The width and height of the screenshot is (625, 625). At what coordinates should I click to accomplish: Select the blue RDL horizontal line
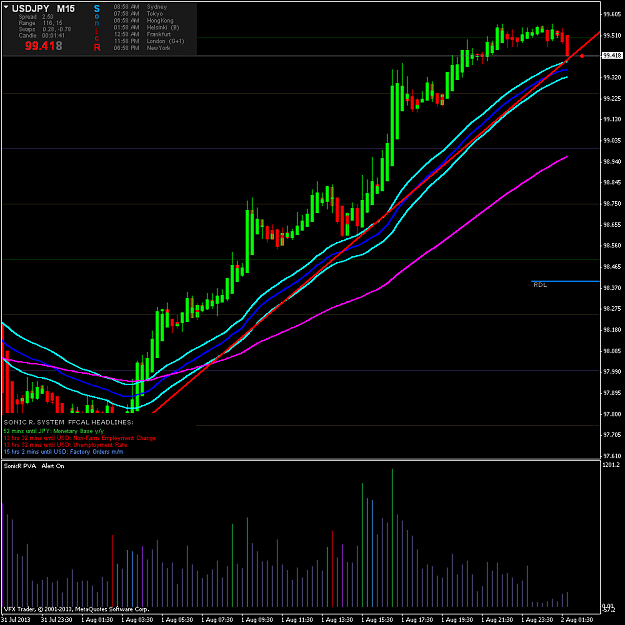click(x=565, y=281)
